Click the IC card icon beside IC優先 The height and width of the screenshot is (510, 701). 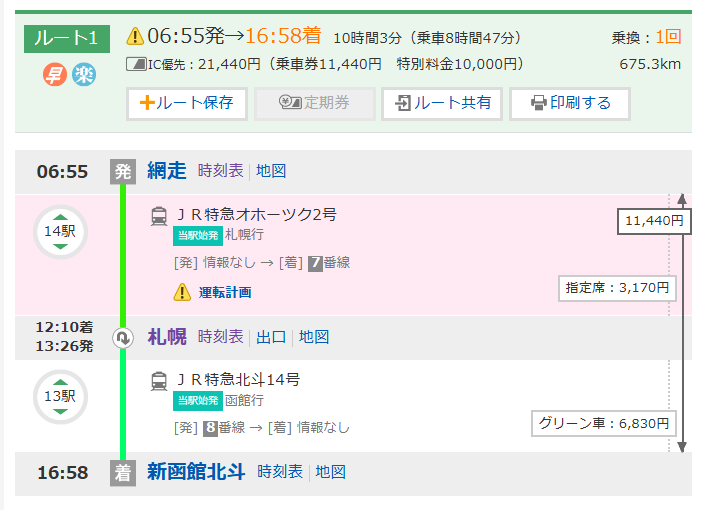pyautogui.click(x=136, y=64)
